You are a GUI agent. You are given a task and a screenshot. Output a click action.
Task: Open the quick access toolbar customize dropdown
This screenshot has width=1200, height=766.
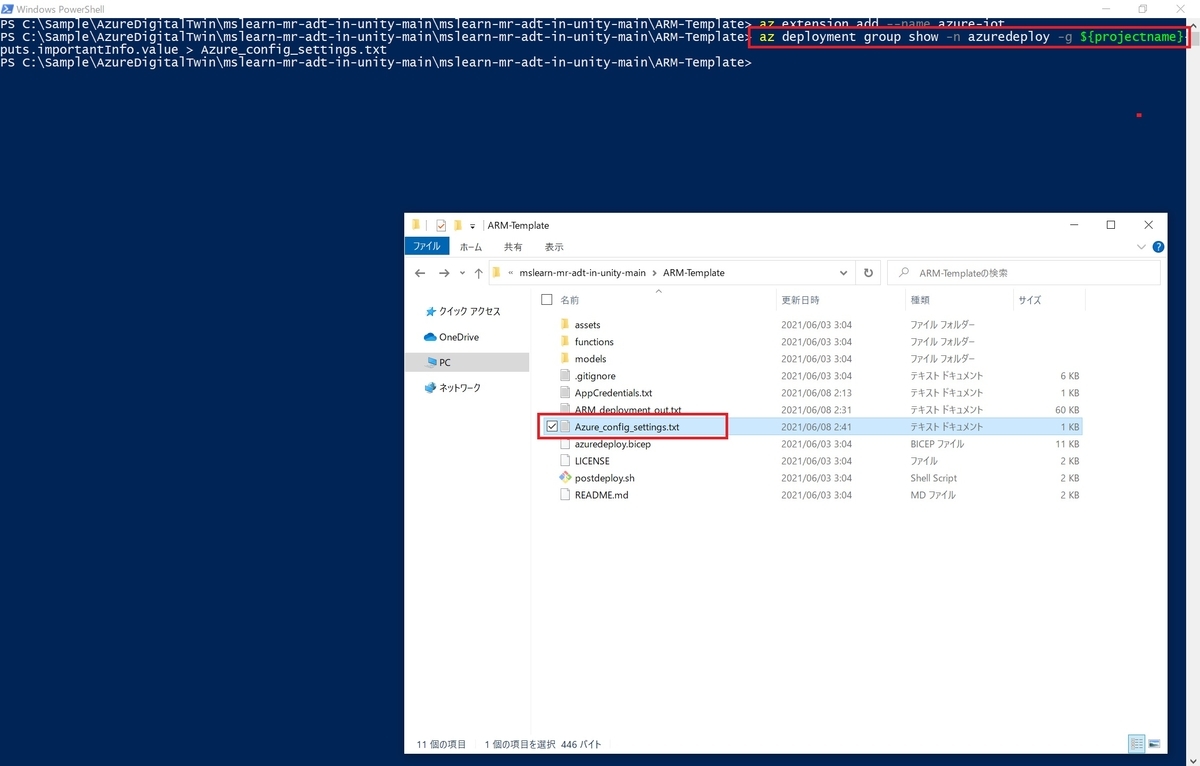tap(472, 226)
